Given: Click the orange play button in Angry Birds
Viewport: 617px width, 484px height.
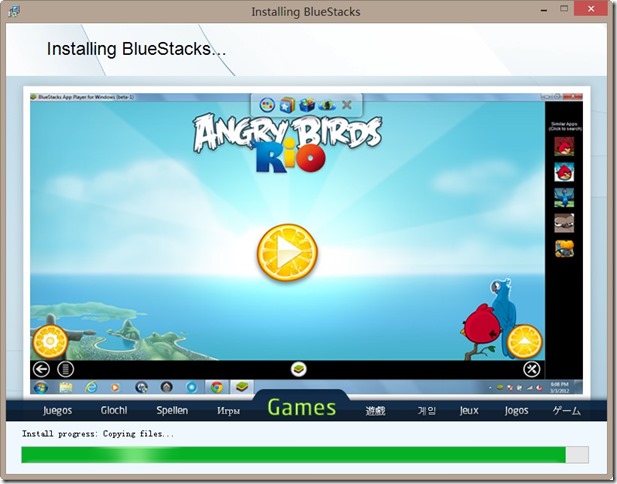Looking at the screenshot, I should 287,253.
